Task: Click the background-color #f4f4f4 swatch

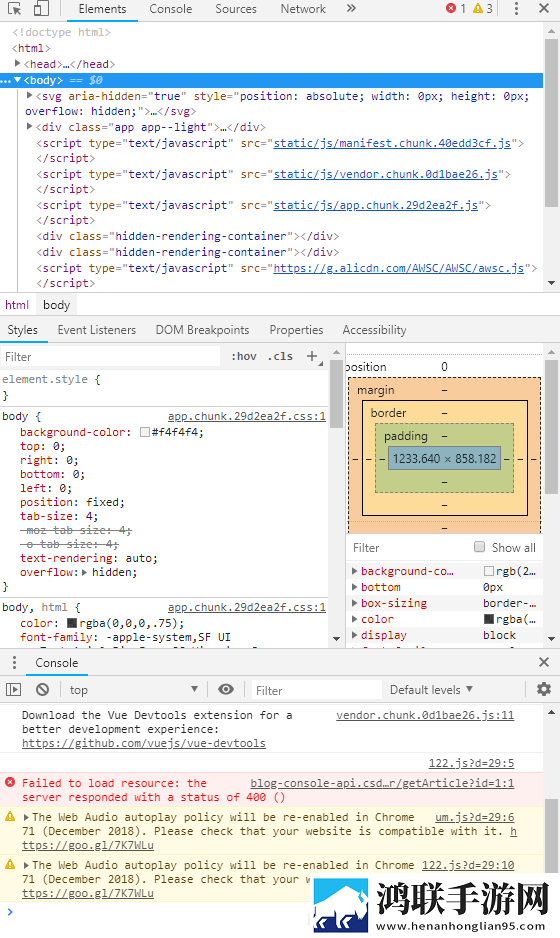Action: pyautogui.click(x=144, y=432)
